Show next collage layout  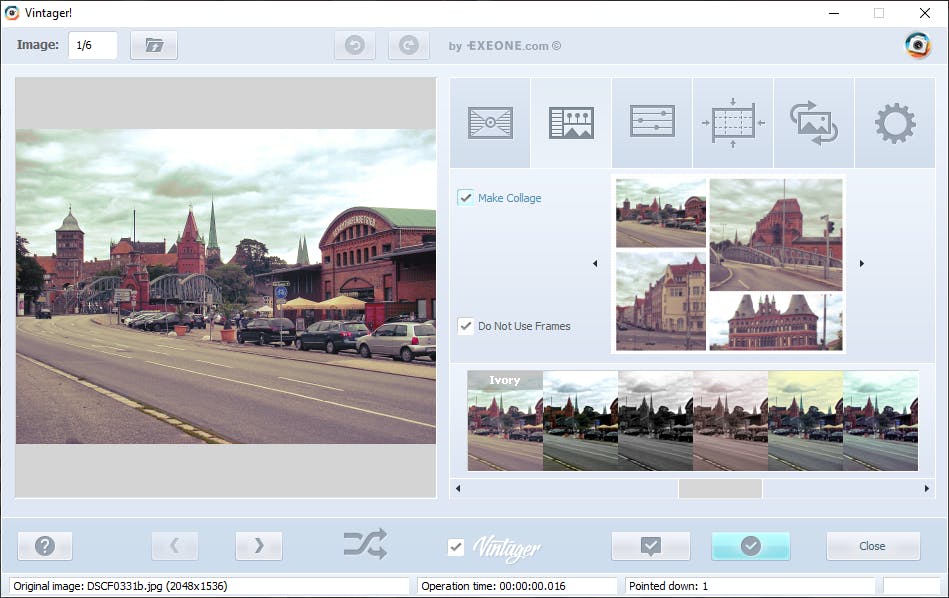pyautogui.click(x=862, y=263)
